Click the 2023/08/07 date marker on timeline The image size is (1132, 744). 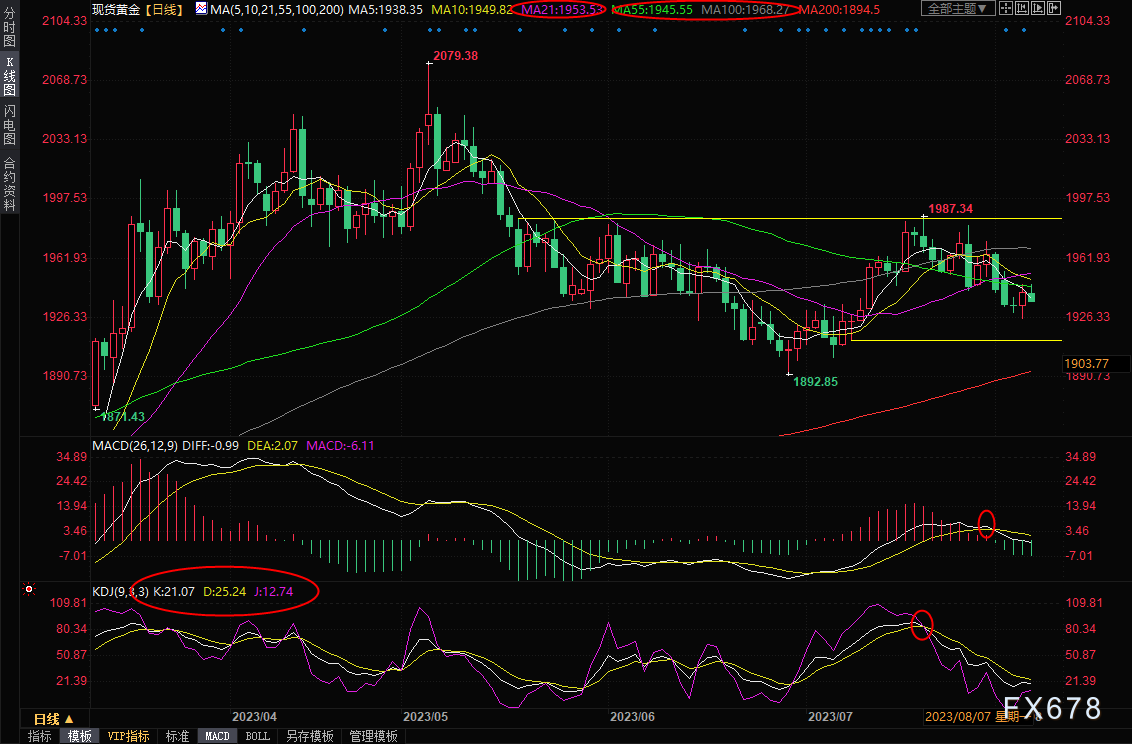(957, 717)
